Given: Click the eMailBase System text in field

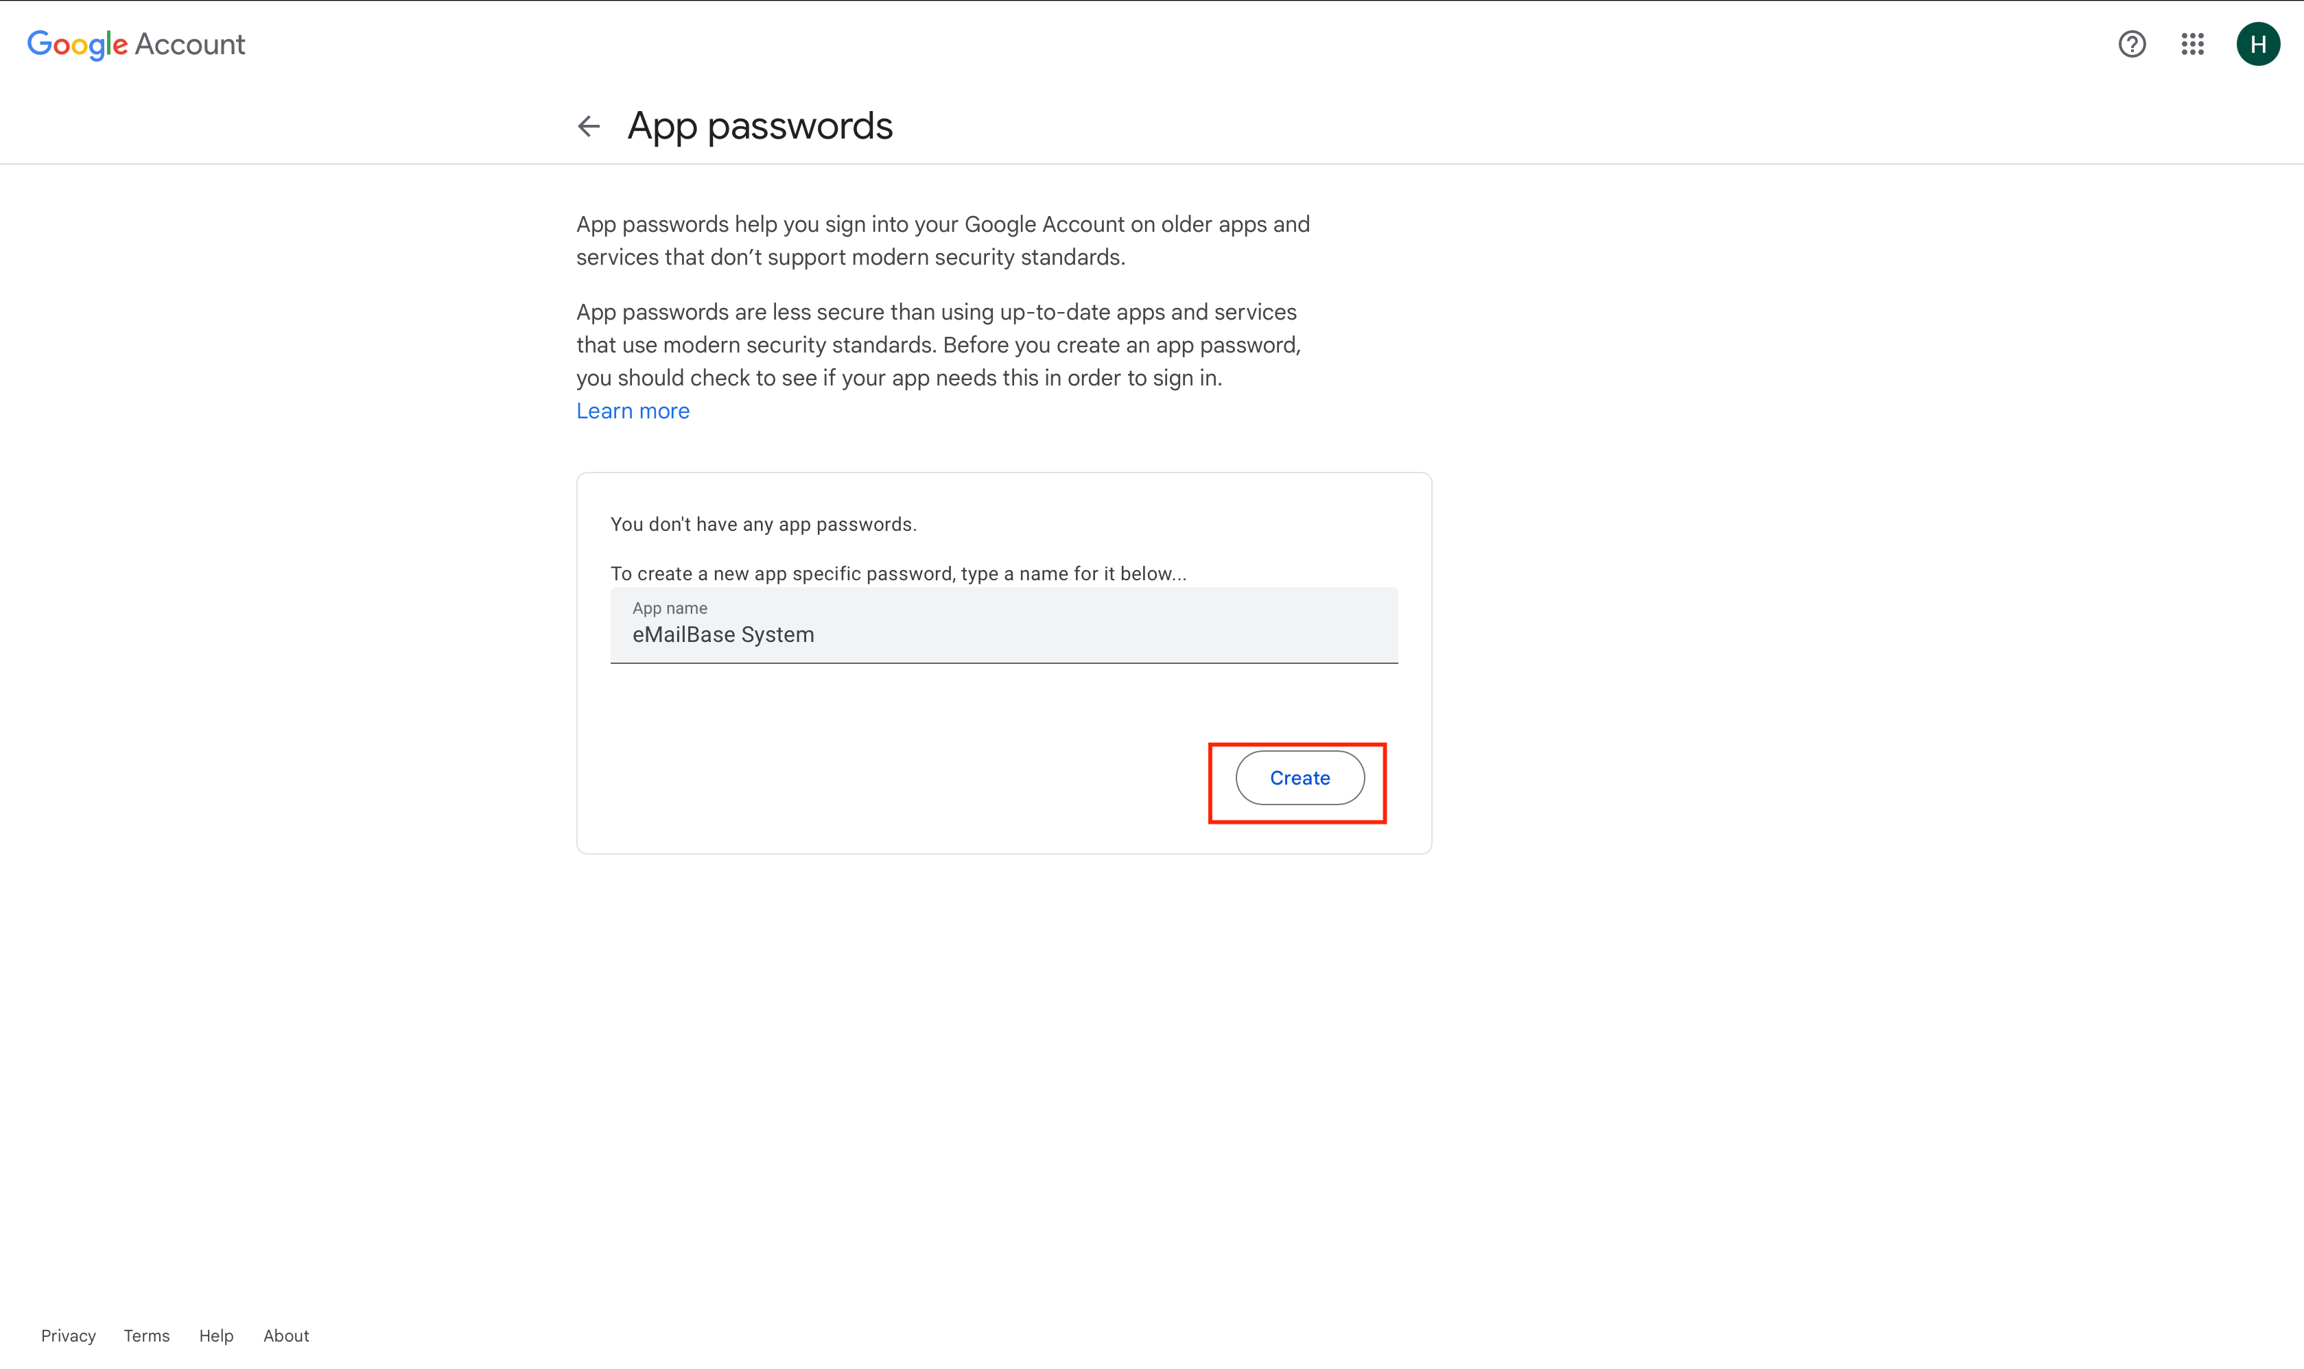Looking at the screenshot, I should point(723,635).
